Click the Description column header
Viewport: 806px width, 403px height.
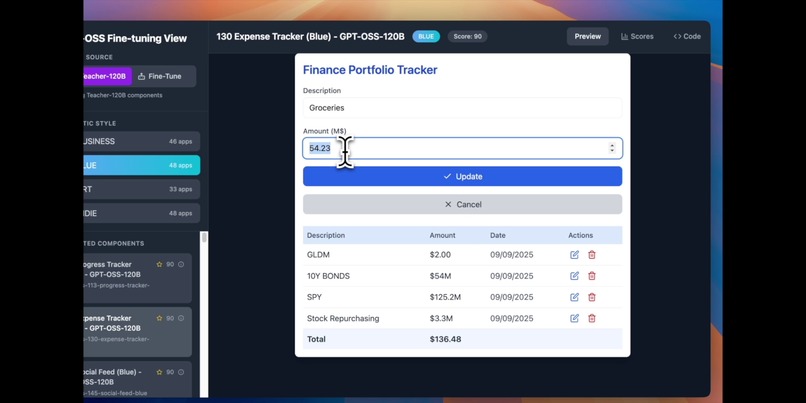coord(326,235)
